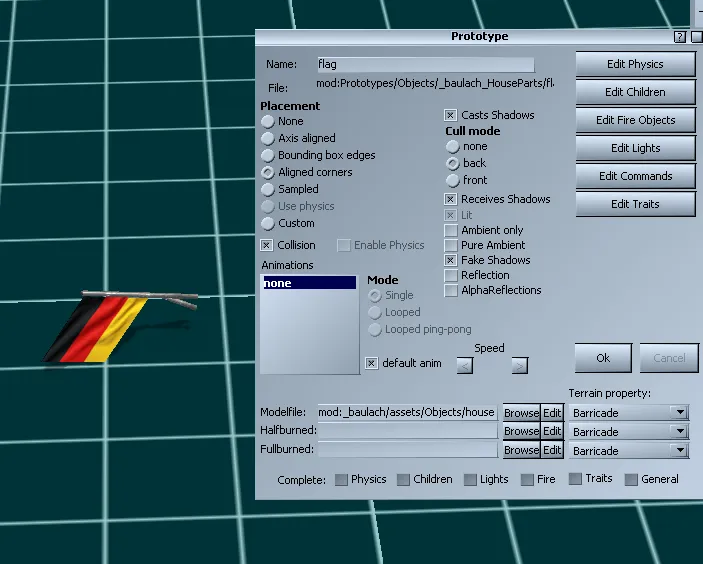Enable Pure Ambient checkbox
703x564 pixels.
[451, 245]
